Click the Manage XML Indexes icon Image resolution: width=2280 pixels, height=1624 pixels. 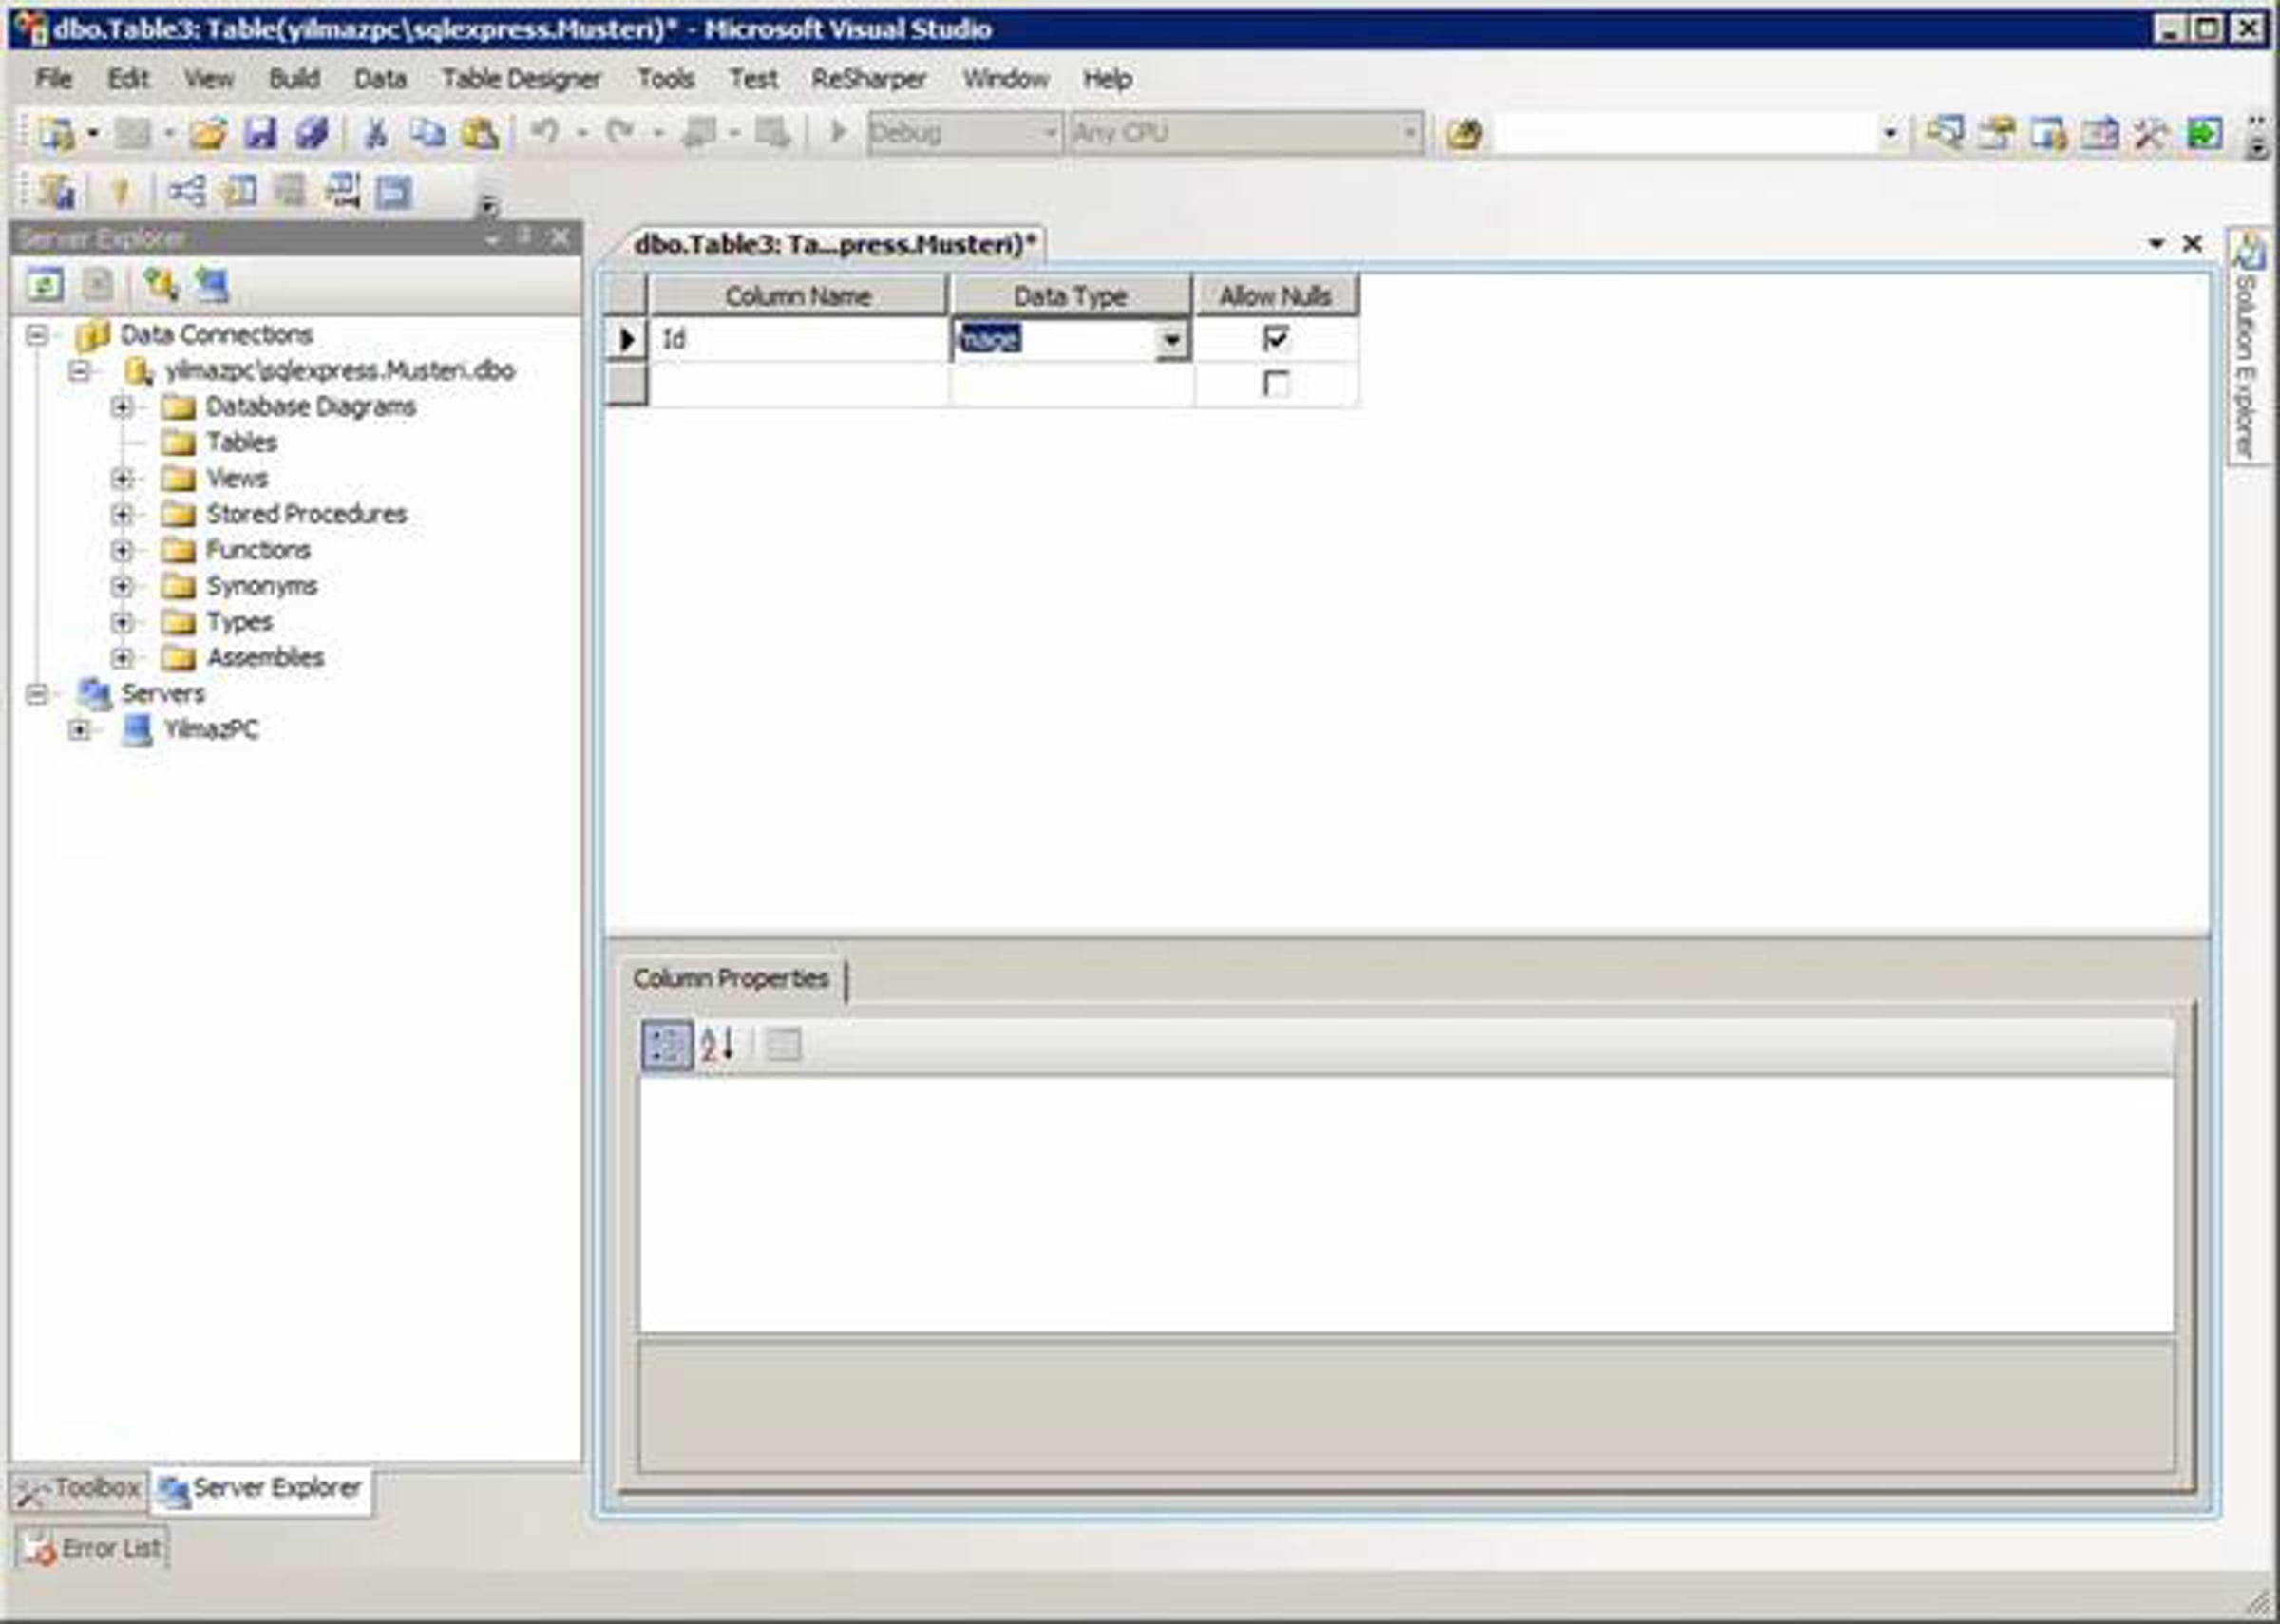pos(343,191)
